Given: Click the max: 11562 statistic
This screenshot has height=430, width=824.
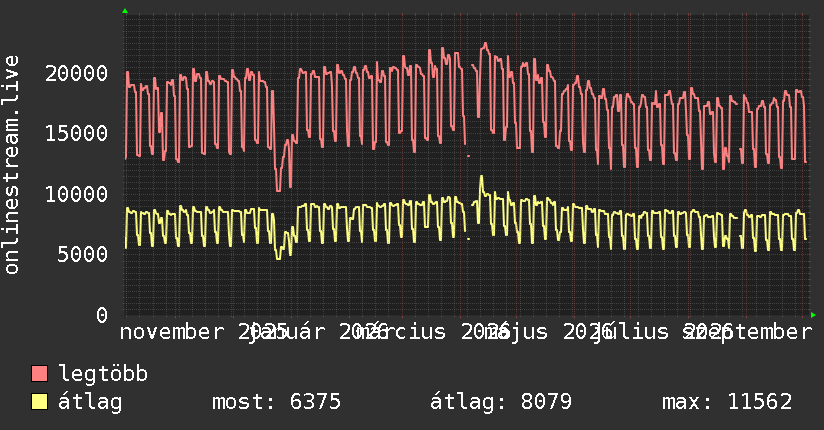Looking at the screenshot, I should [727, 402].
